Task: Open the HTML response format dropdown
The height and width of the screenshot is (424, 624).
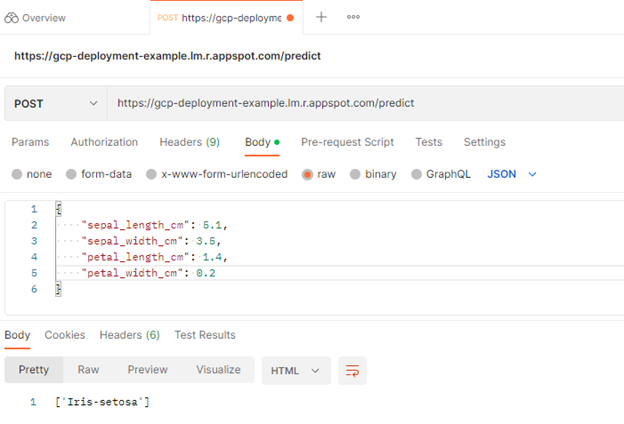Action: [295, 370]
